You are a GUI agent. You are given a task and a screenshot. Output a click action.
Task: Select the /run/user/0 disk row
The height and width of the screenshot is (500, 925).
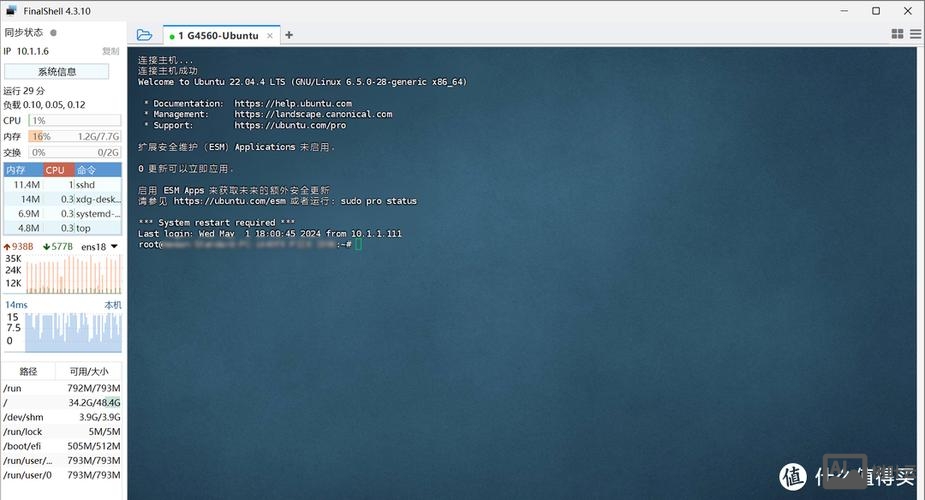pos(62,475)
